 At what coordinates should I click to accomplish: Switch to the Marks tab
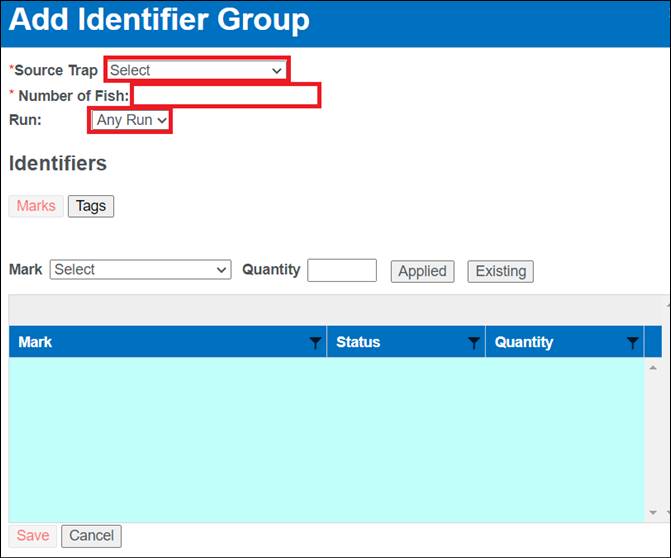click(x=36, y=206)
